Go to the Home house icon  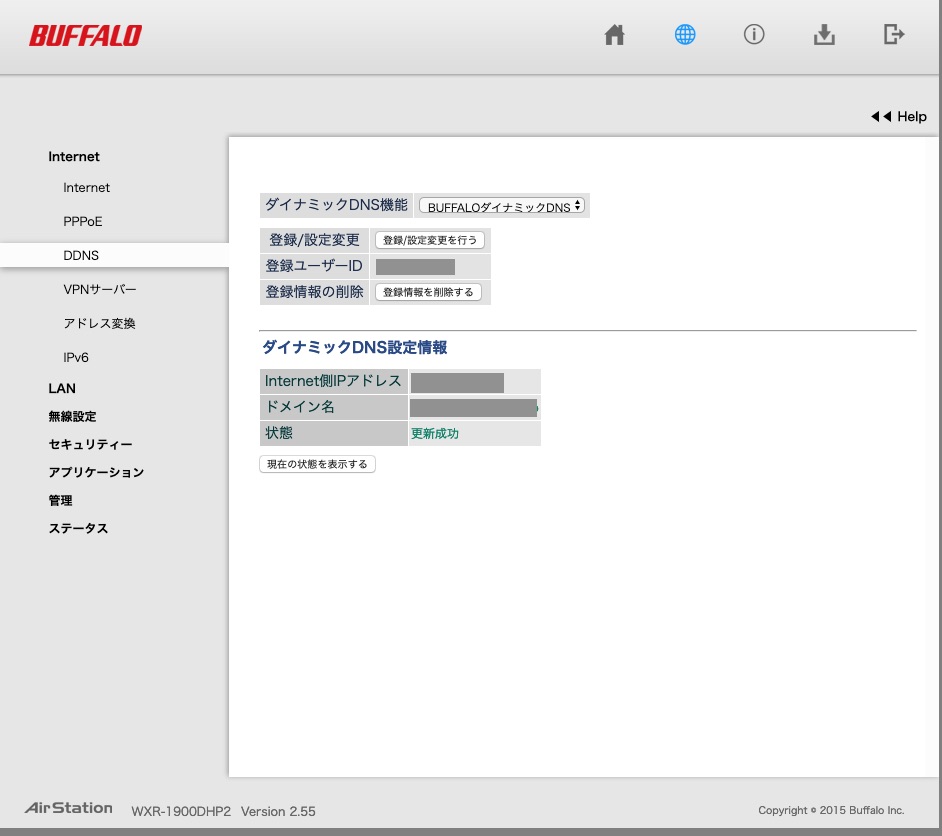pyautogui.click(x=614, y=35)
